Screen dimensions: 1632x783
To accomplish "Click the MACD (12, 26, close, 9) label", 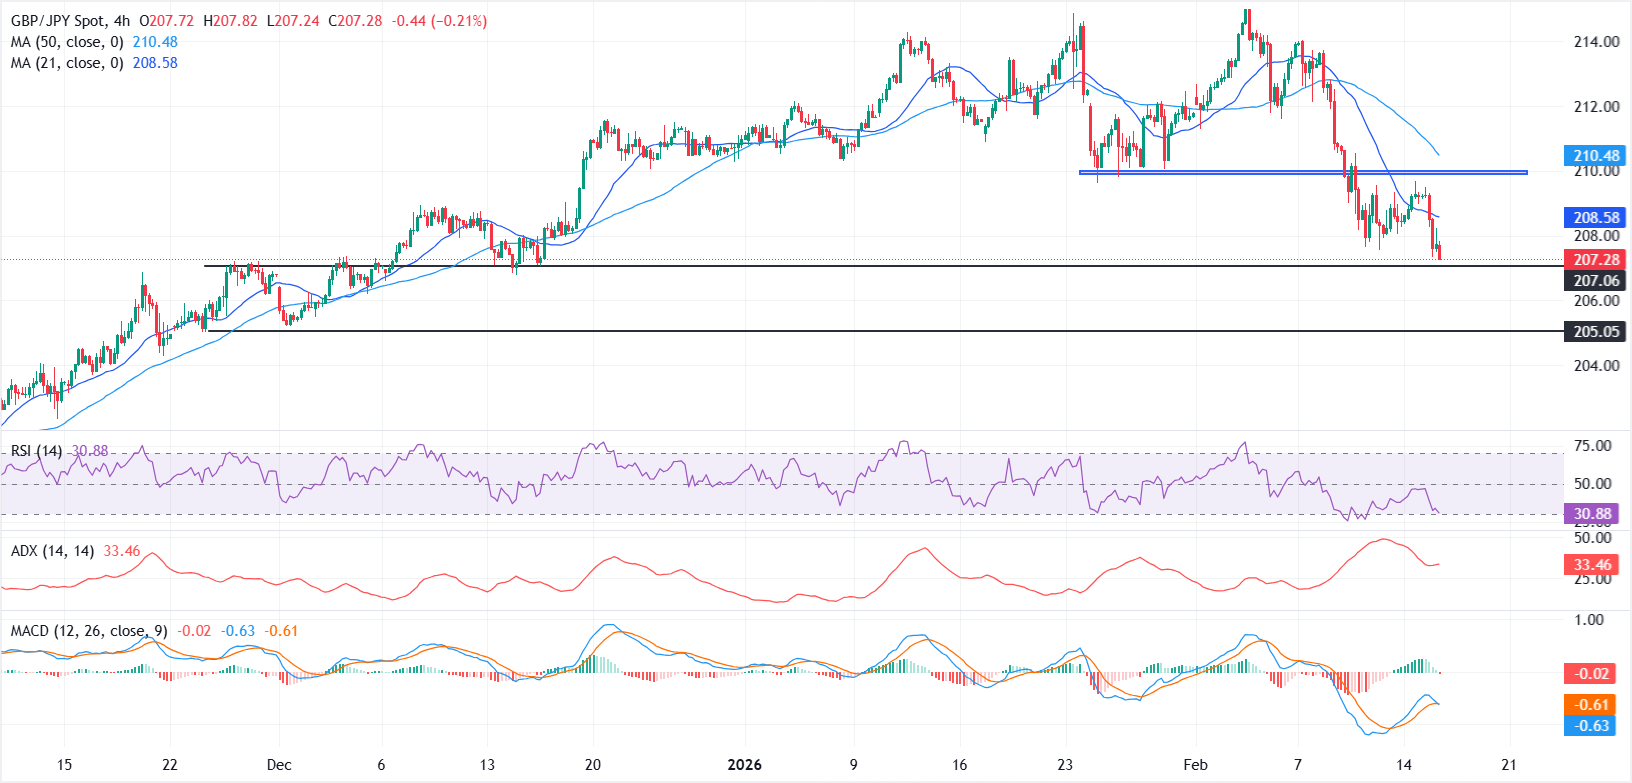I will point(89,631).
